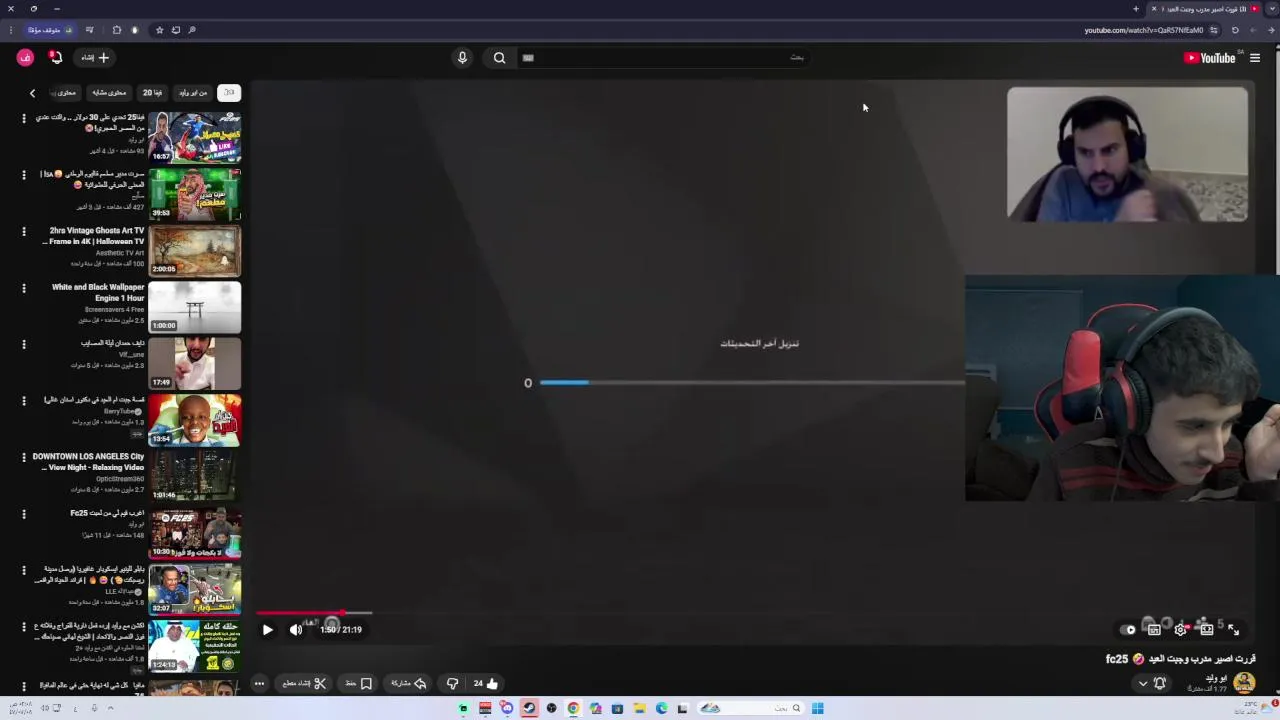Submit search with the magnifier button
The height and width of the screenshot is (720, 1280).
click(499, 58)
